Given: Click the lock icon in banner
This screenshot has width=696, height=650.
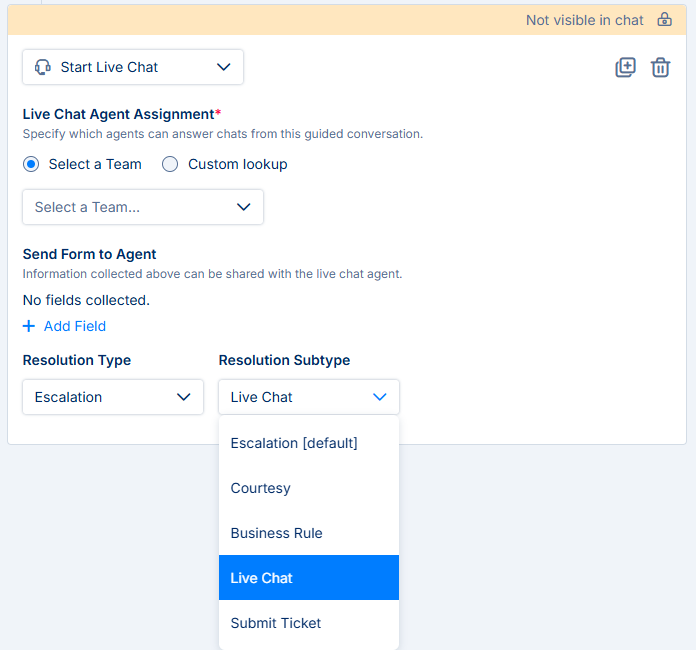Looking at the screenshot, I should click(x=664, y=20).
